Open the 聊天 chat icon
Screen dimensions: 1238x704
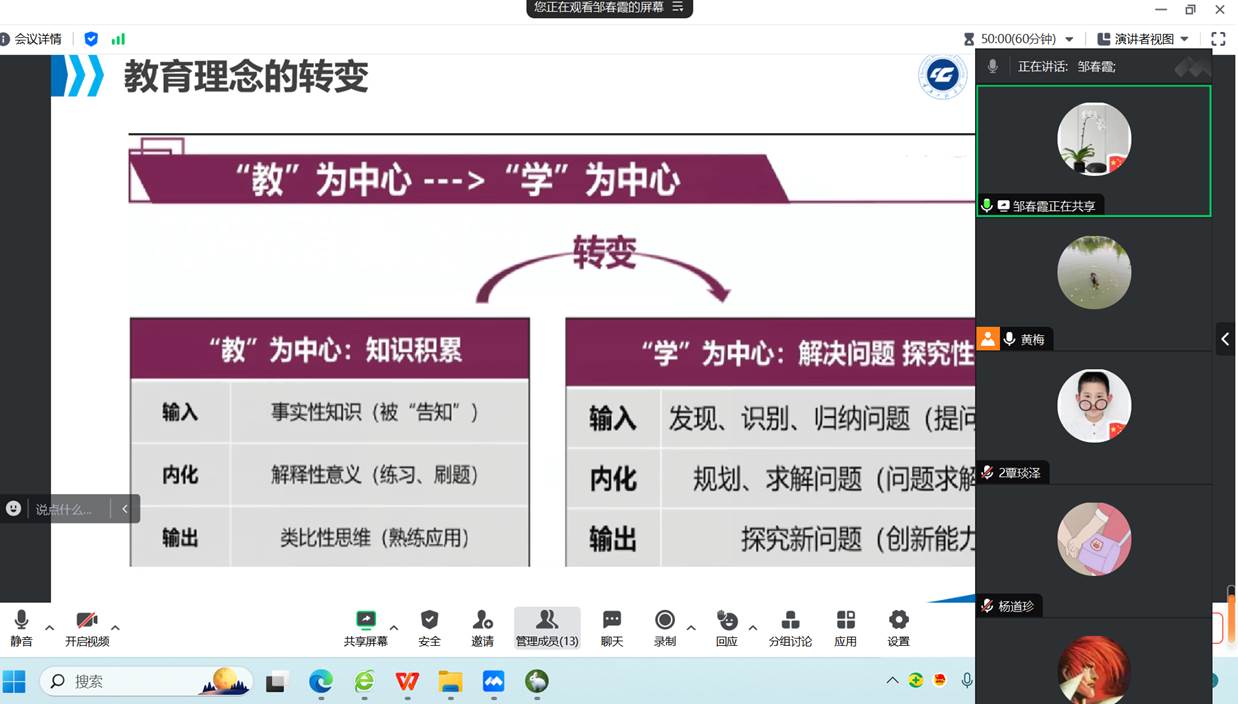coord(612,621)
